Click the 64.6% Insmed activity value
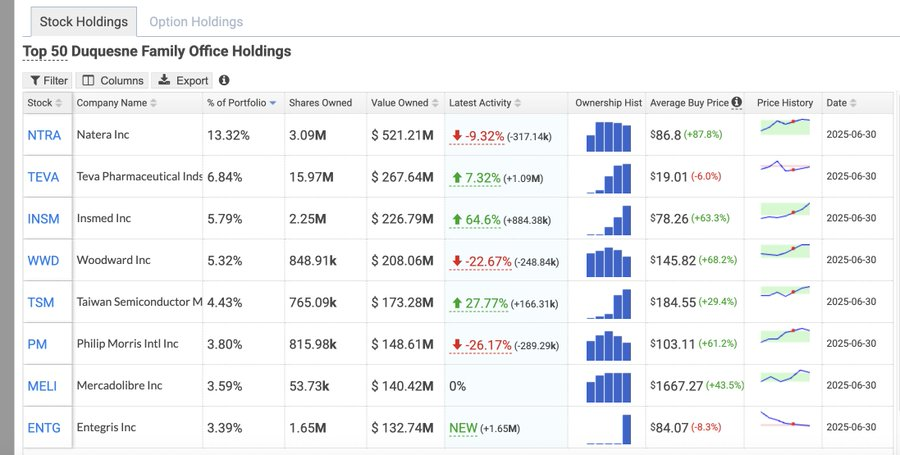This screenshot has height=455, width=900. coord(476,220)
